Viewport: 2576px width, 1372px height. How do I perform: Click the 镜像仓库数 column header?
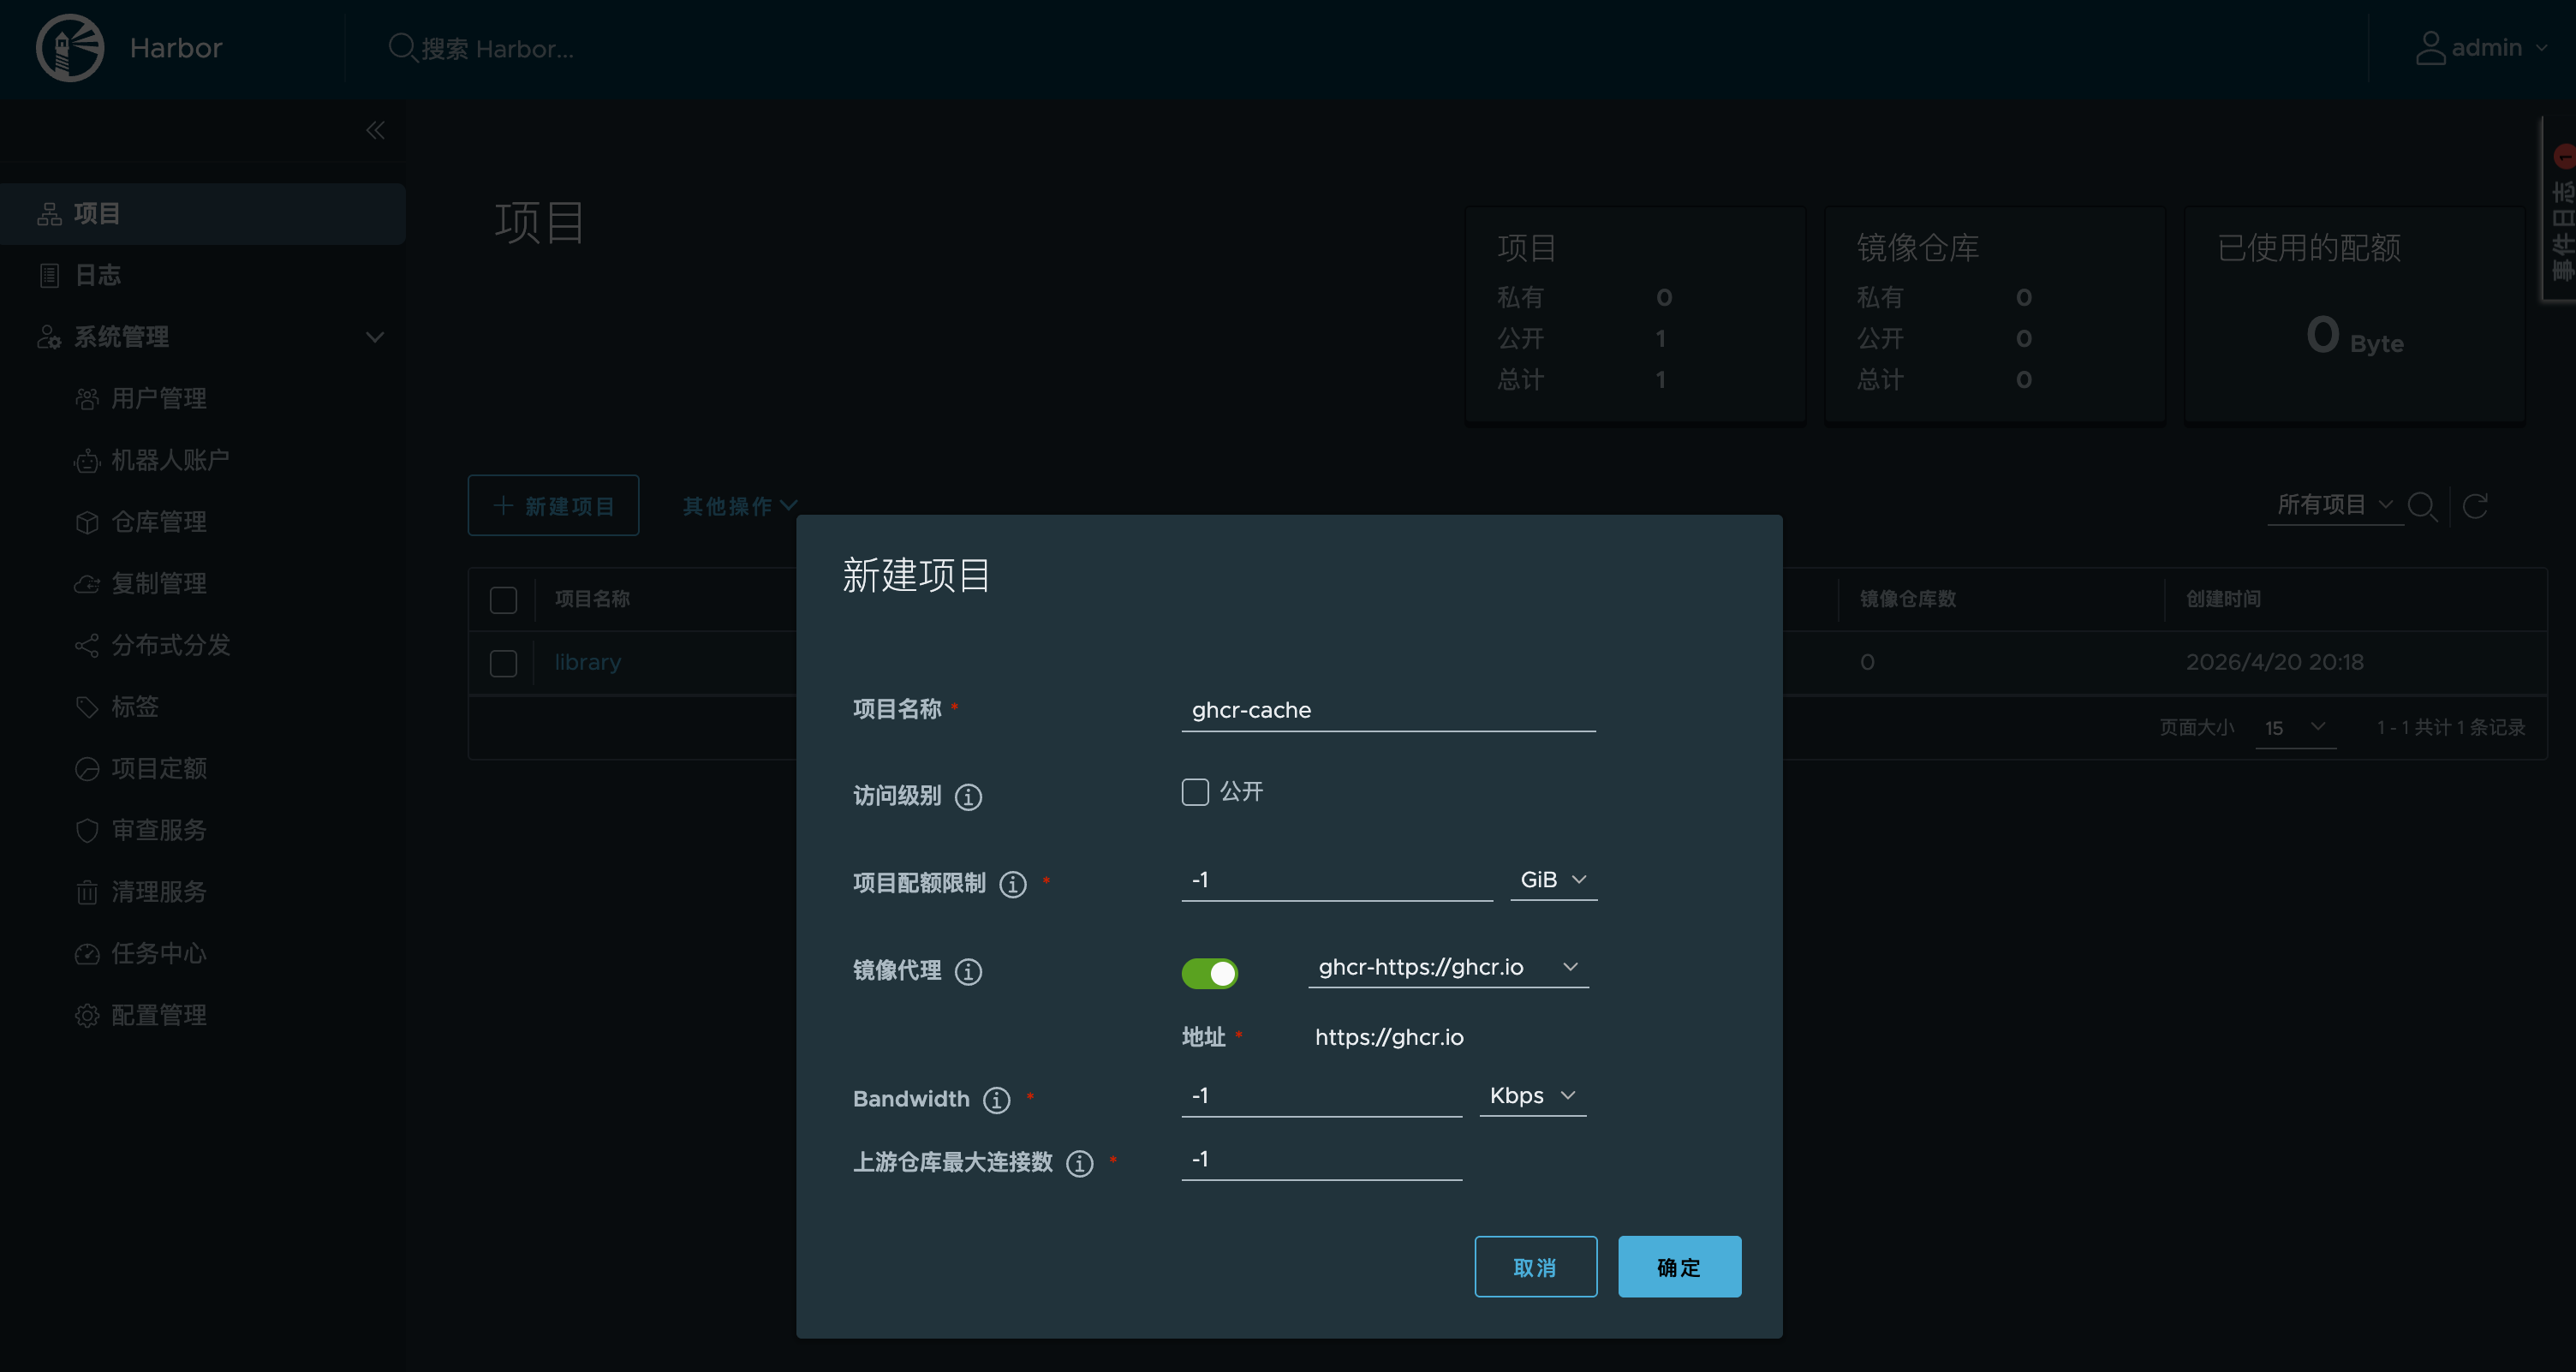tap(1908, 599)
